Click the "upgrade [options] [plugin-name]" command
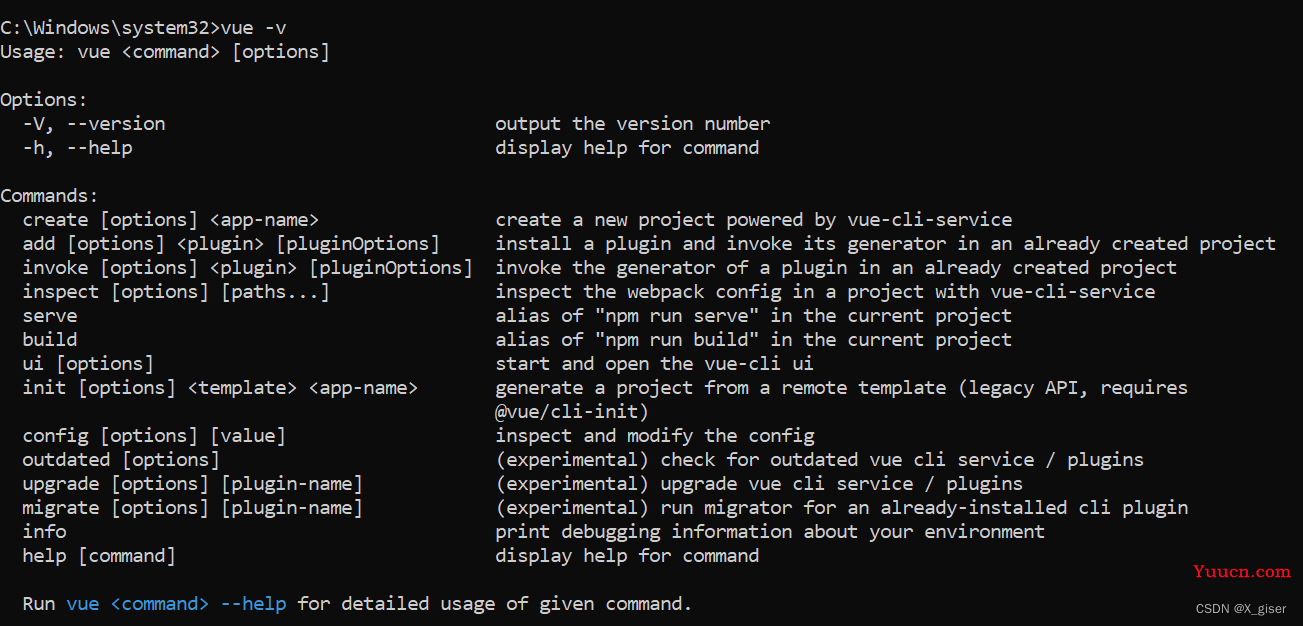This screenshot has width=1303, height=626. 193,484
